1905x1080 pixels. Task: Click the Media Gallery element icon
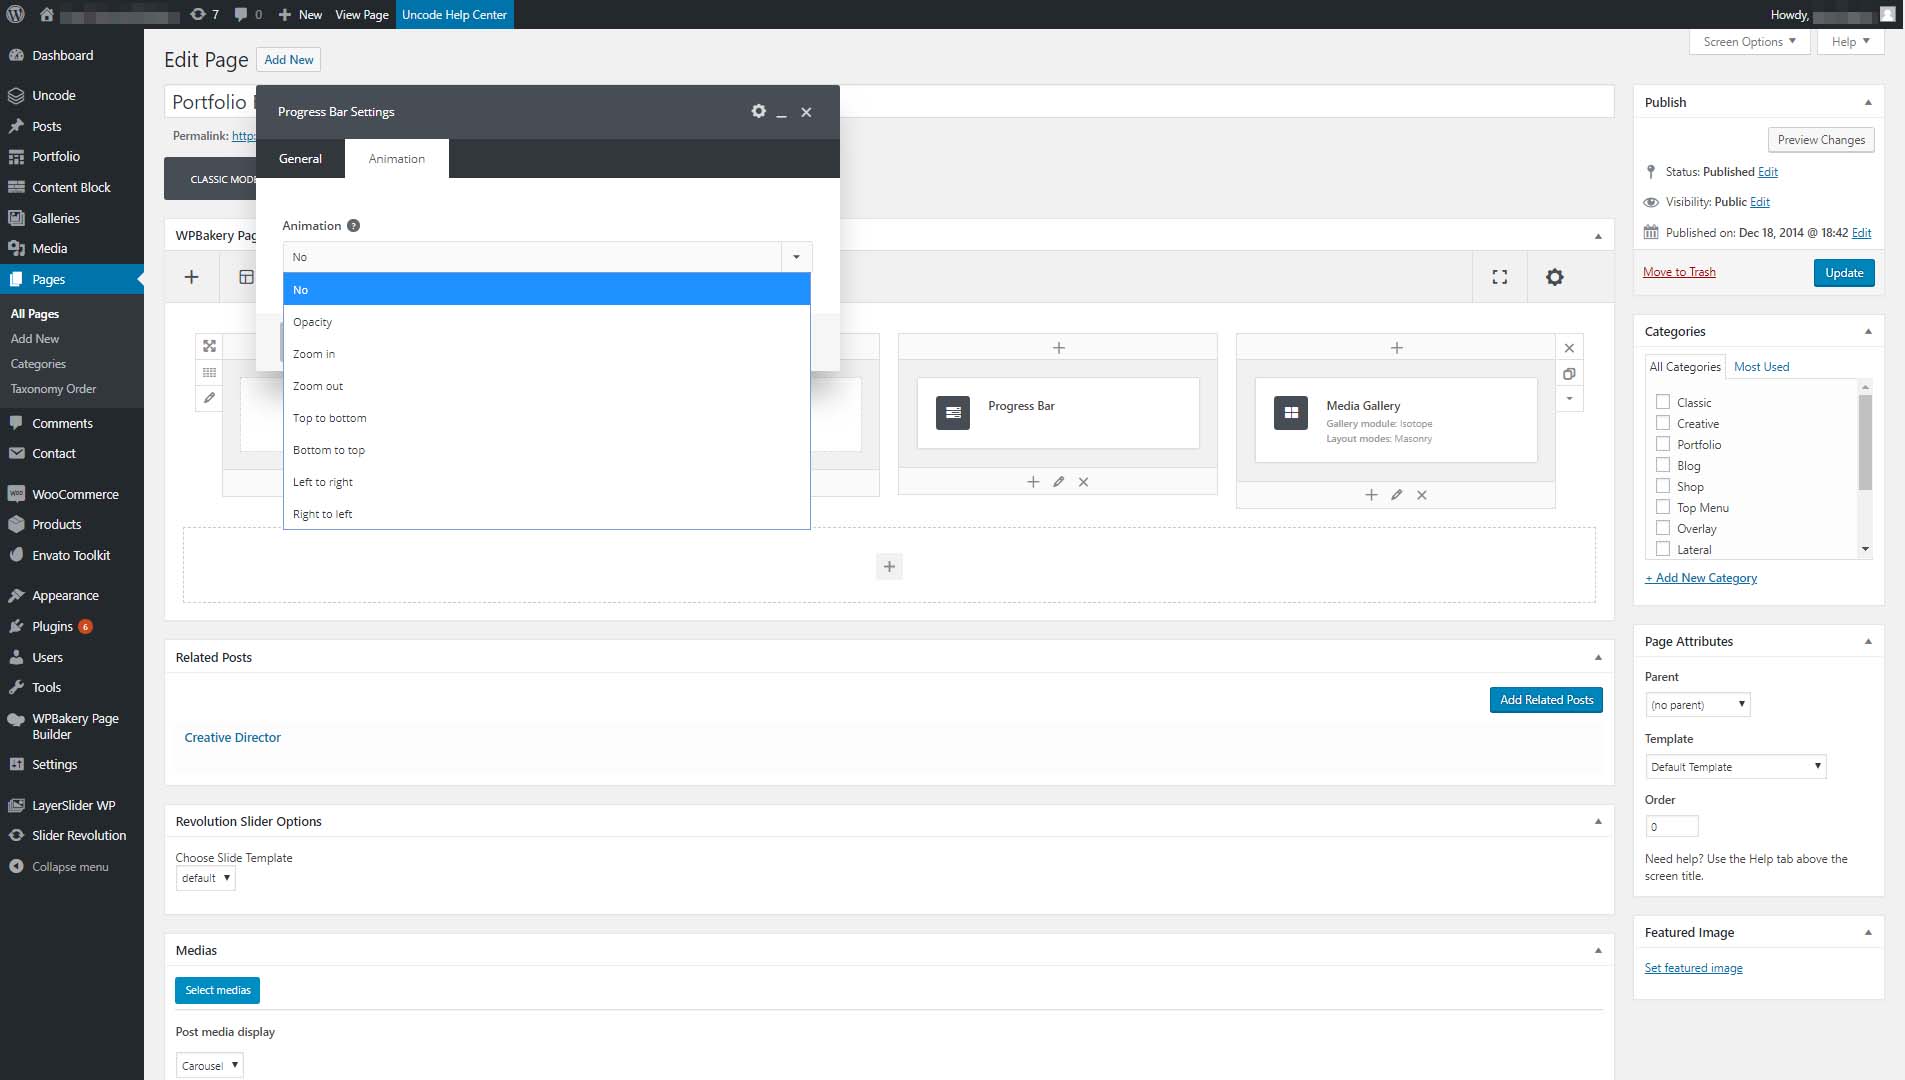1290,413
